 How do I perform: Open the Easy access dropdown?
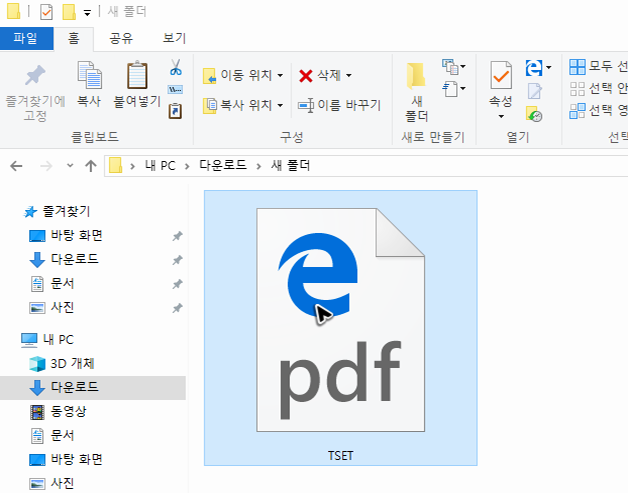pyautogui.click(x=453, y=89)
